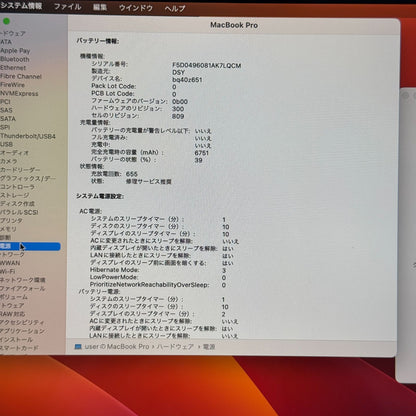The image size is (416, 416).
Task: Click the status text 修理サービス推奨
Action: (x=149, y=182)
